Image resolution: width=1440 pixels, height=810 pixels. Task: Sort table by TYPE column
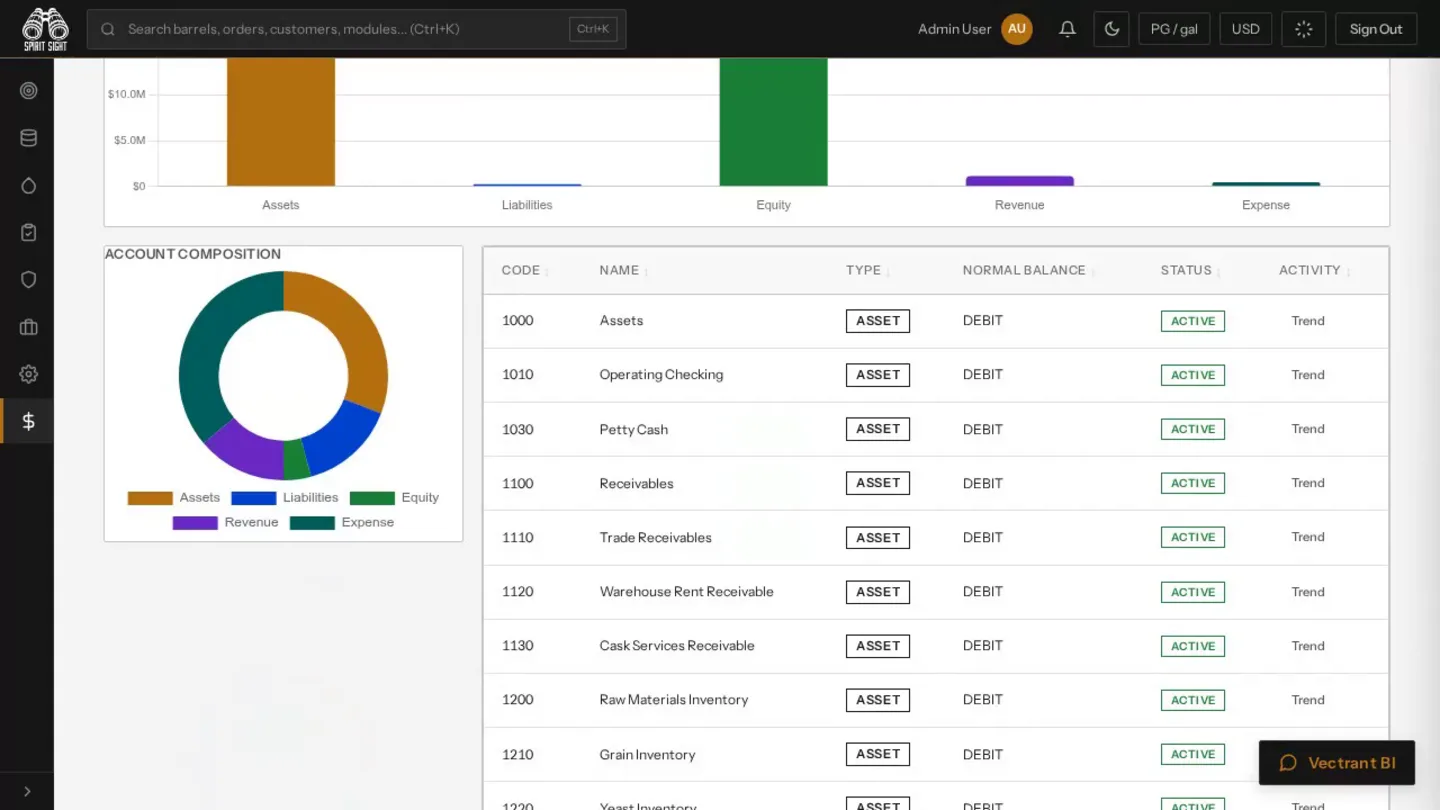coord(868,270)
